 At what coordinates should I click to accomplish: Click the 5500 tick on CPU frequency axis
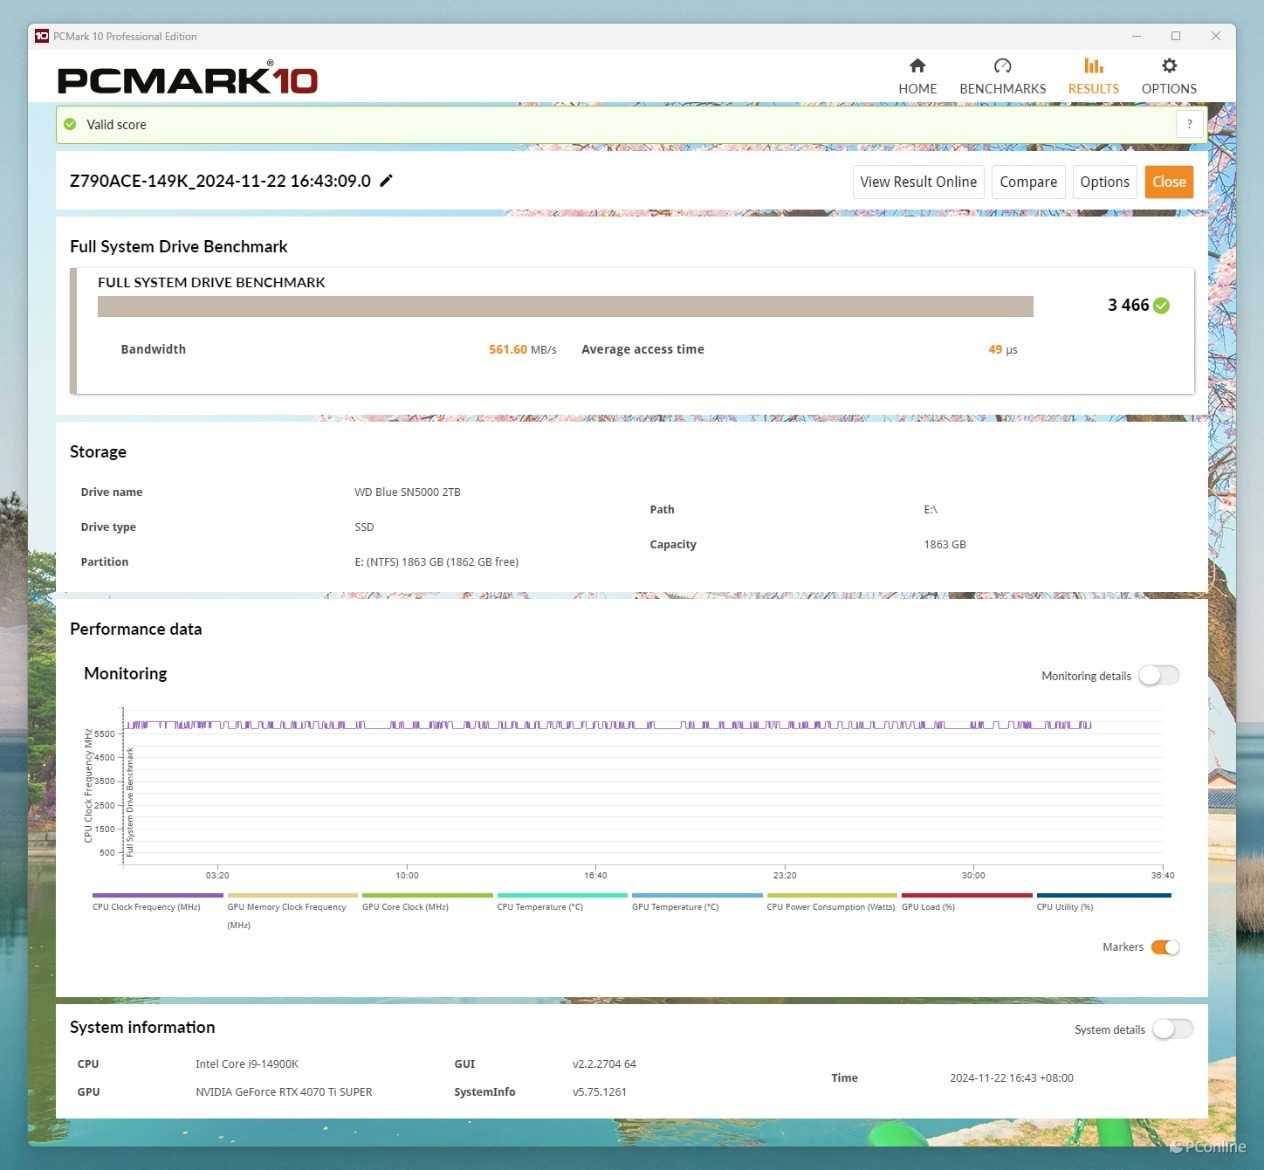[x=105, y=734]
